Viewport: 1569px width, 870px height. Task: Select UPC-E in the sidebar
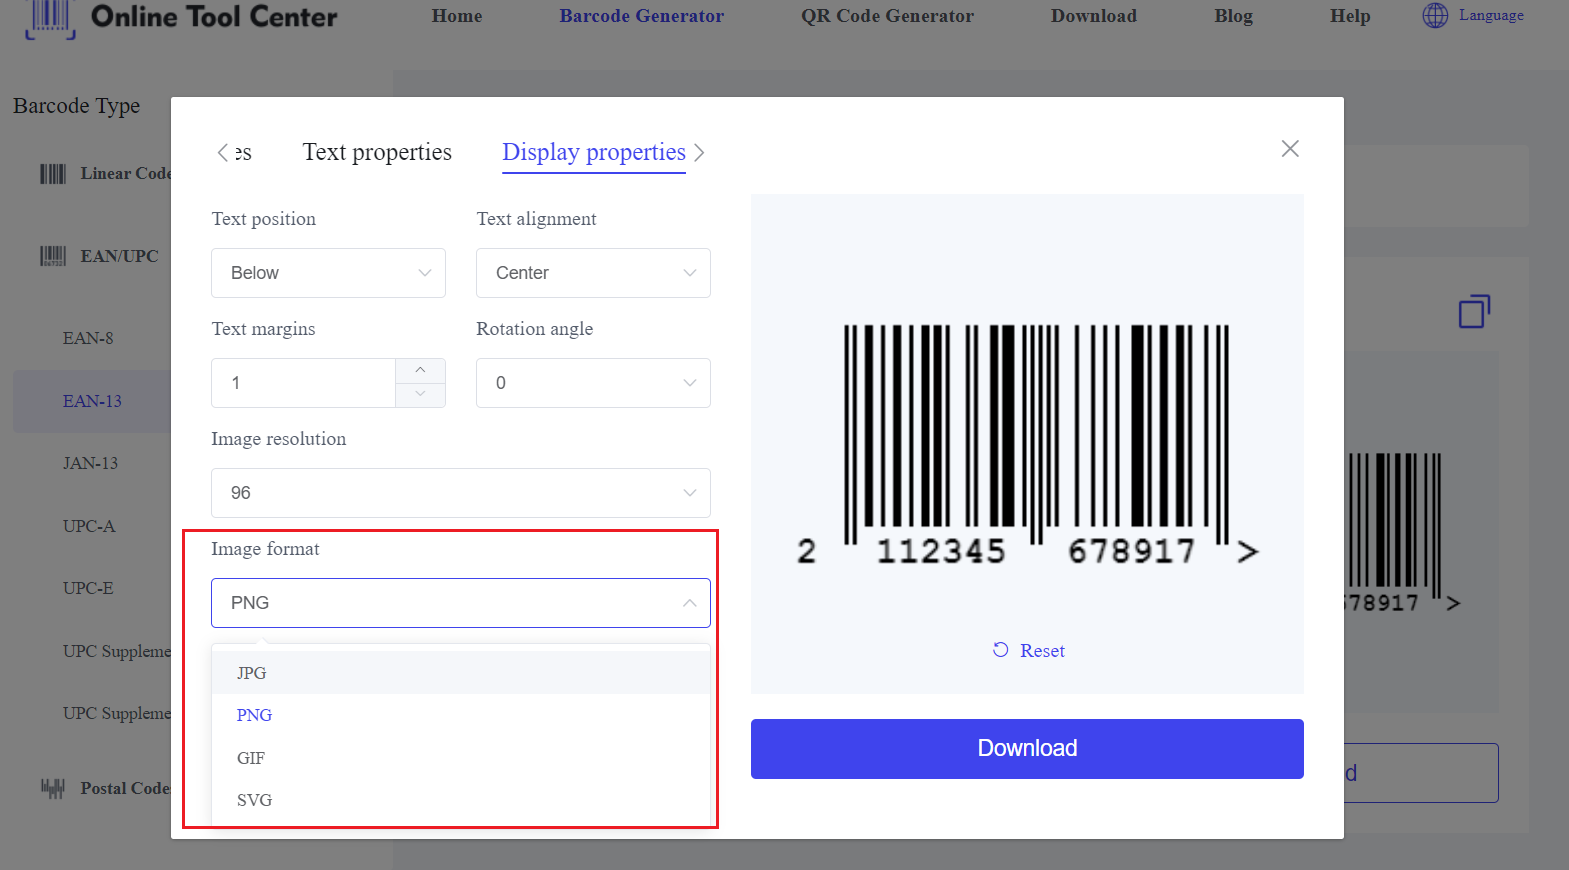[88, 588]
